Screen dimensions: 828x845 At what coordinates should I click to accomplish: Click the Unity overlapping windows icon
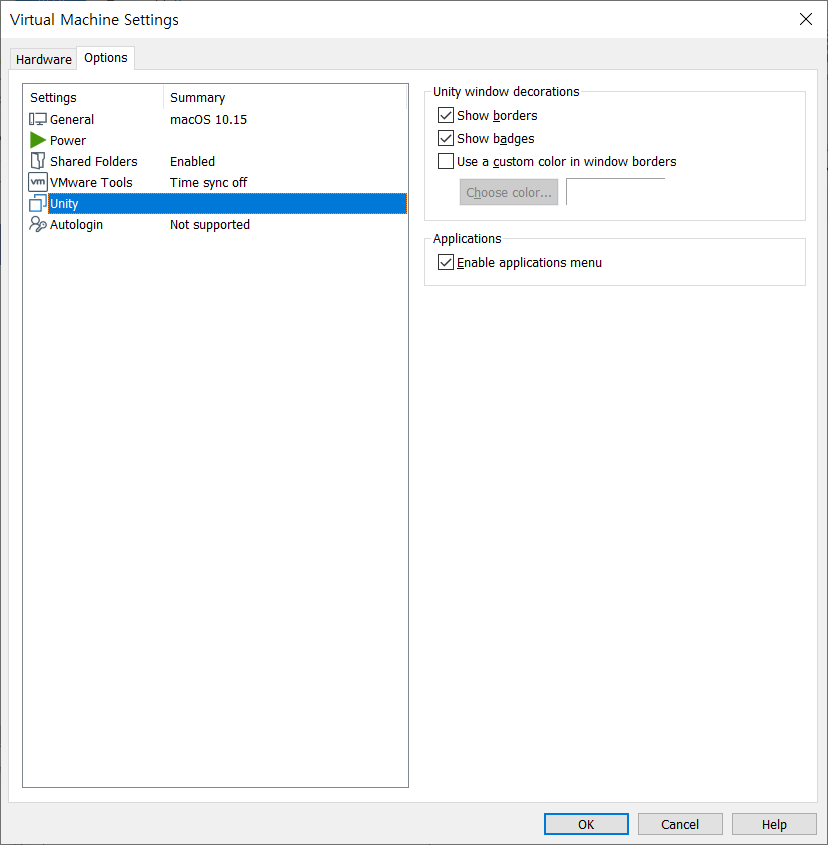tap(38, 203)
